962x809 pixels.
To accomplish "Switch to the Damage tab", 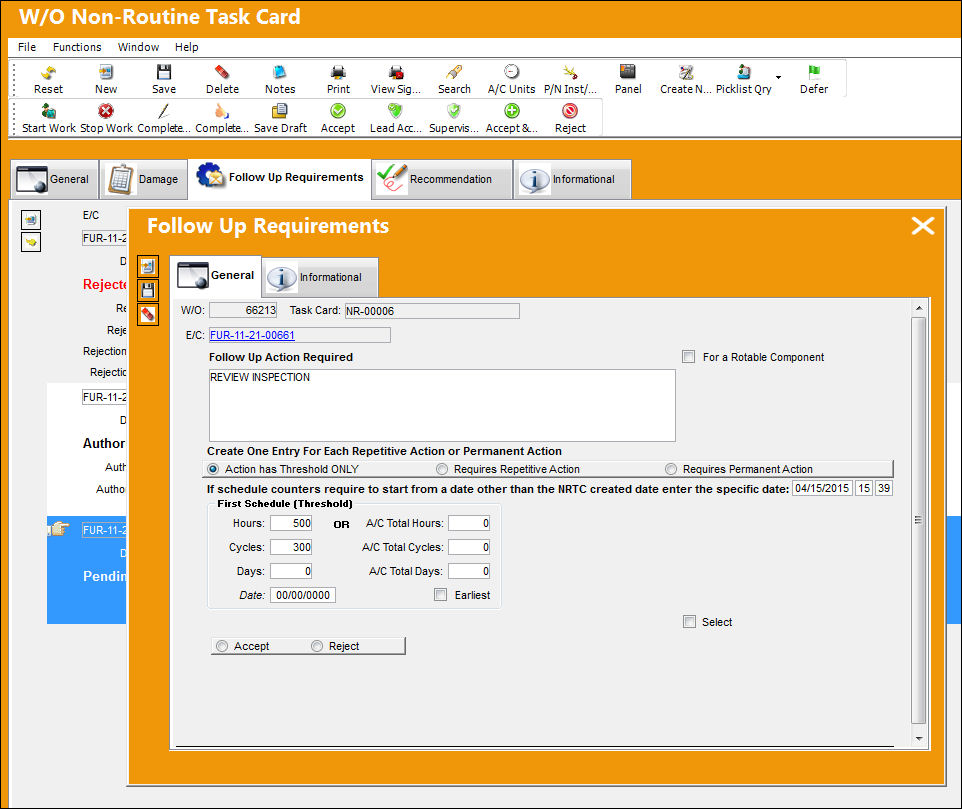I will coord(144,179).
